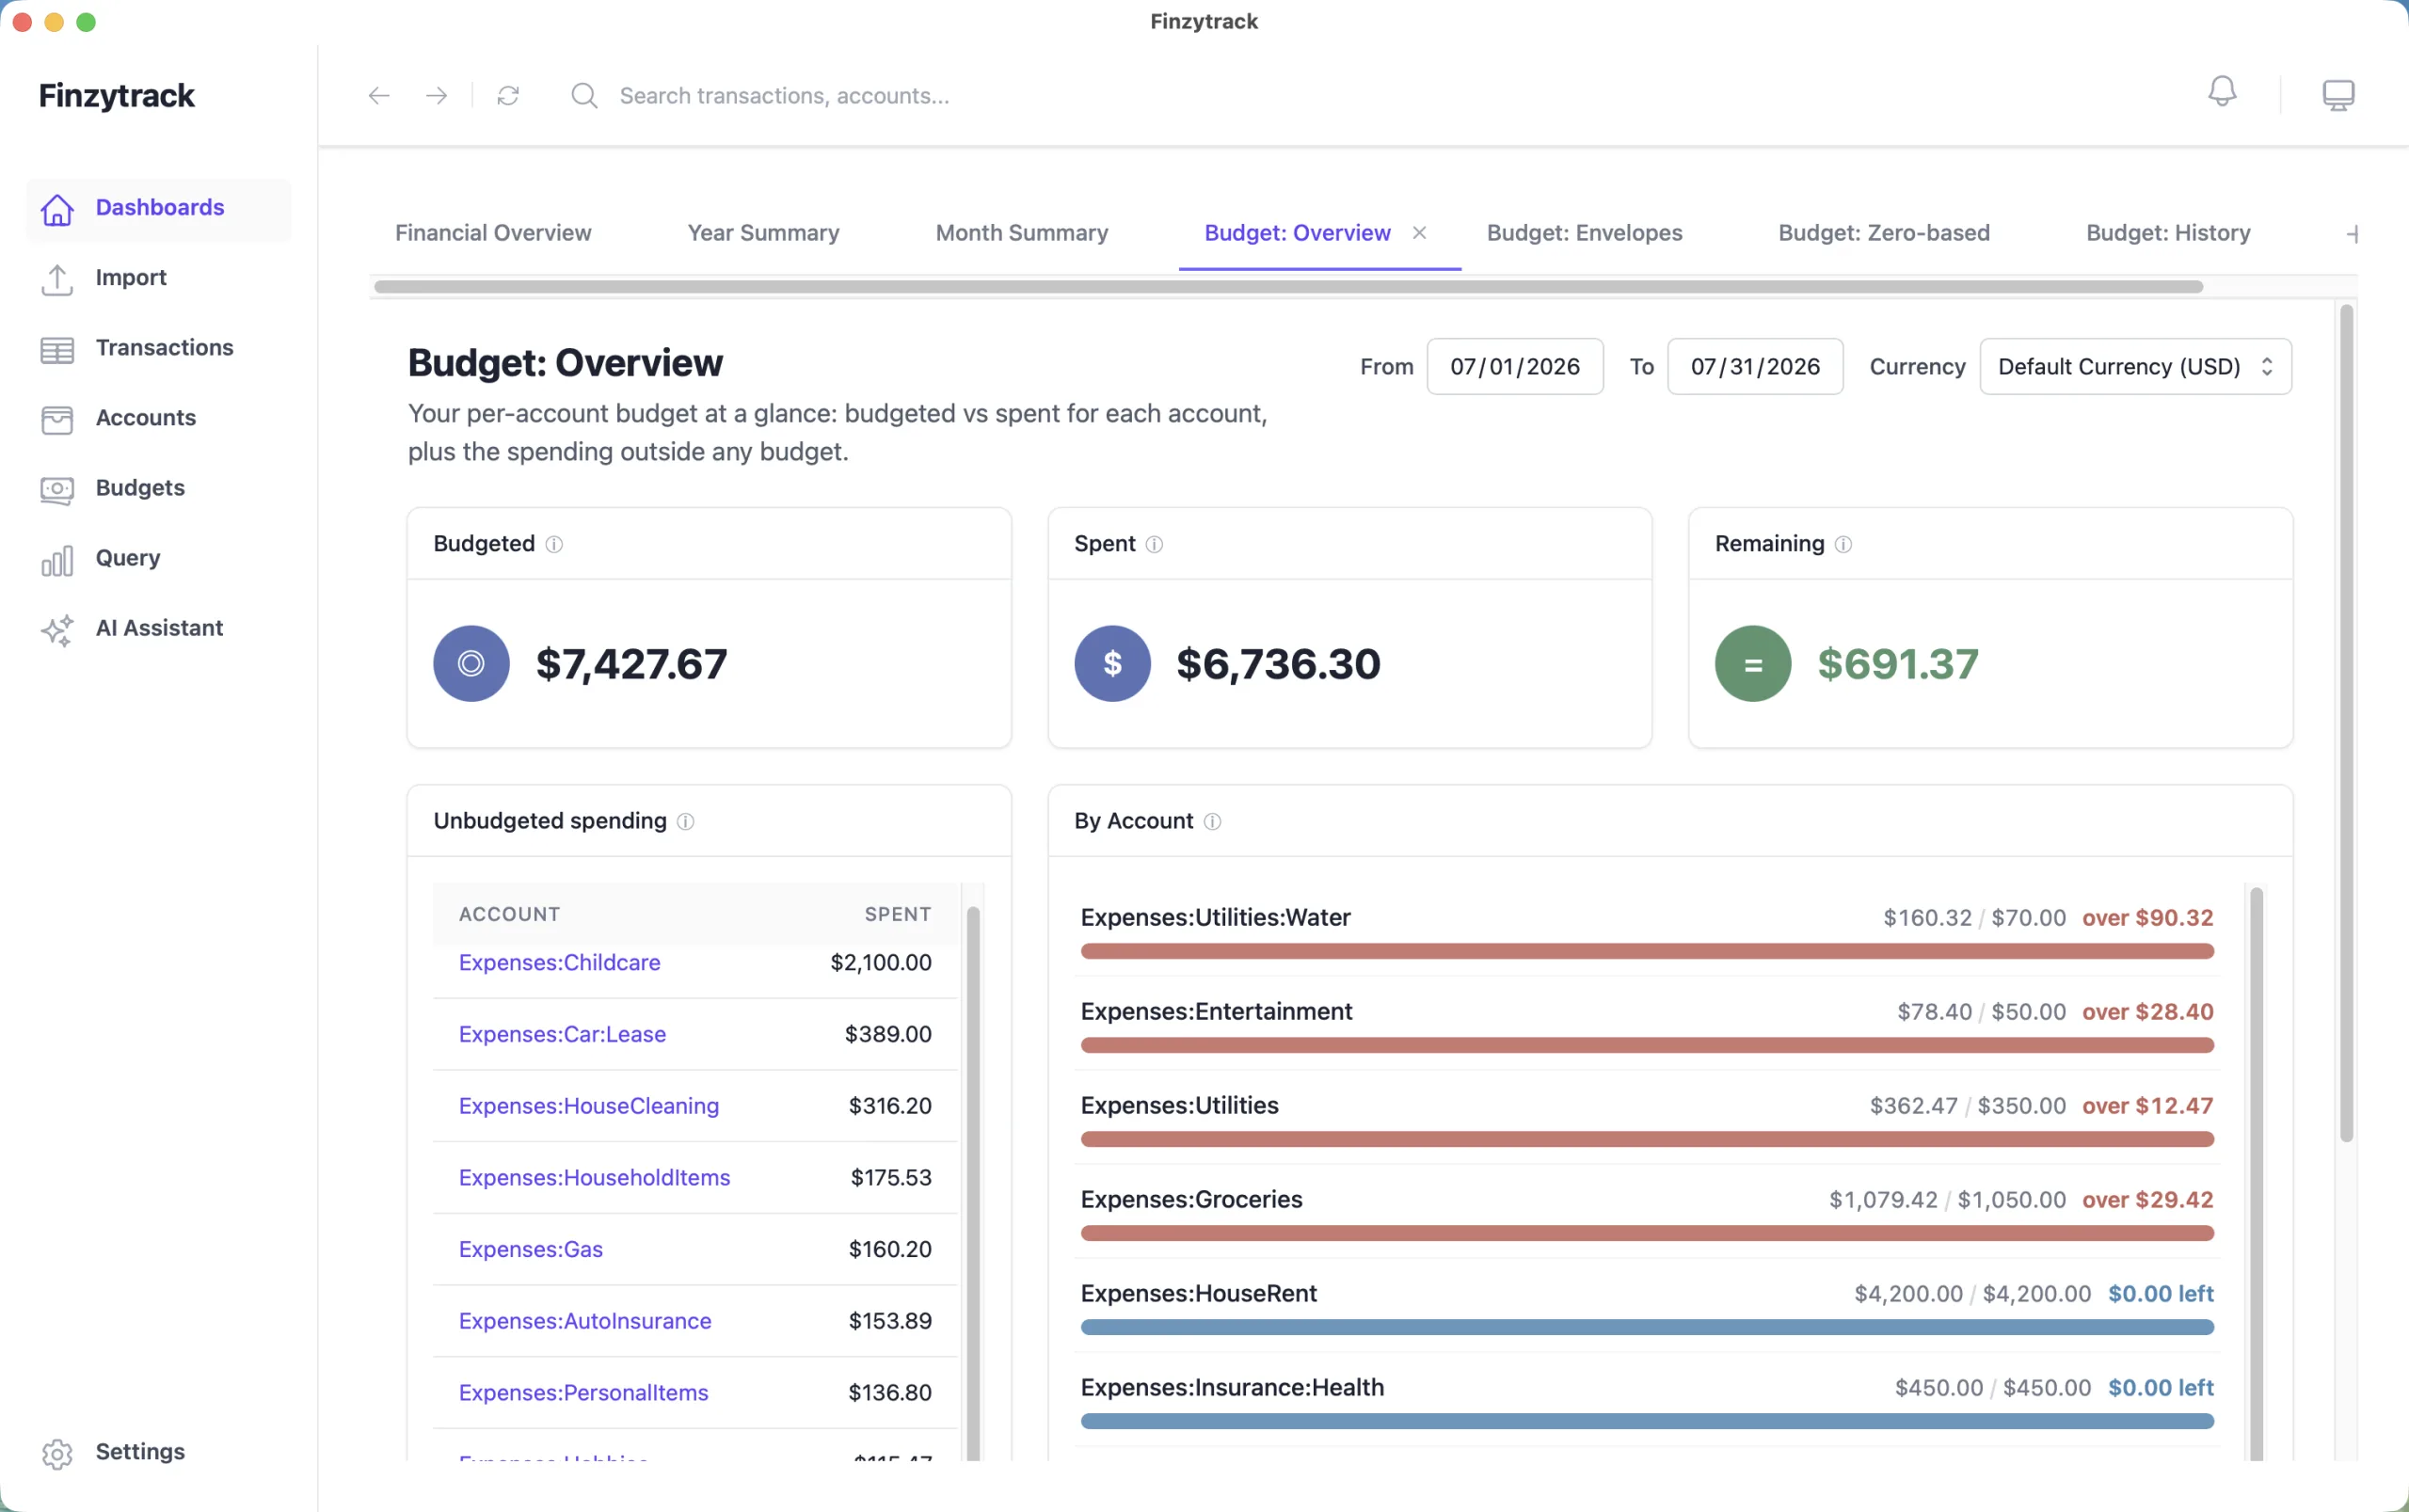The height and width of the screenshot is (1512, 2409).
Task: Switch to Year Summary tab
Action: pyautogui.click(x=763, y=232)
